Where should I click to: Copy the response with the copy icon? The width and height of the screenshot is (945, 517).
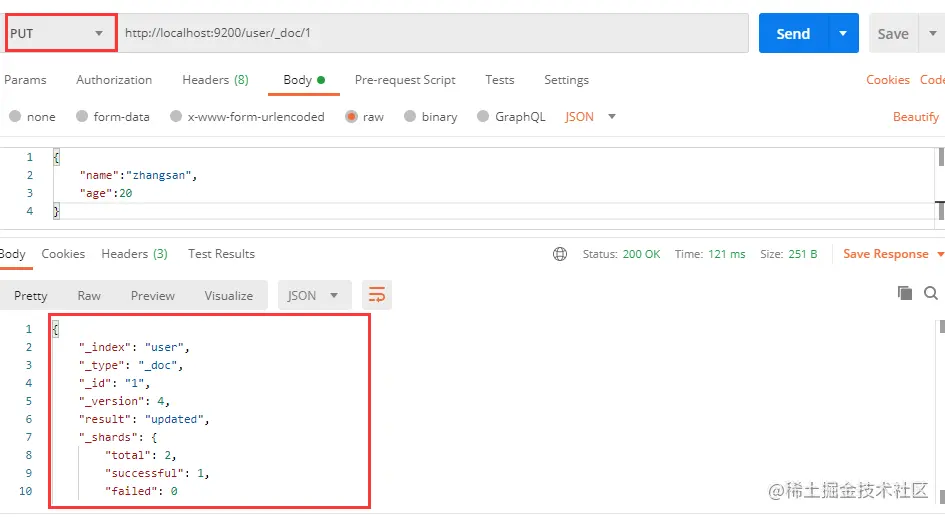905,293
